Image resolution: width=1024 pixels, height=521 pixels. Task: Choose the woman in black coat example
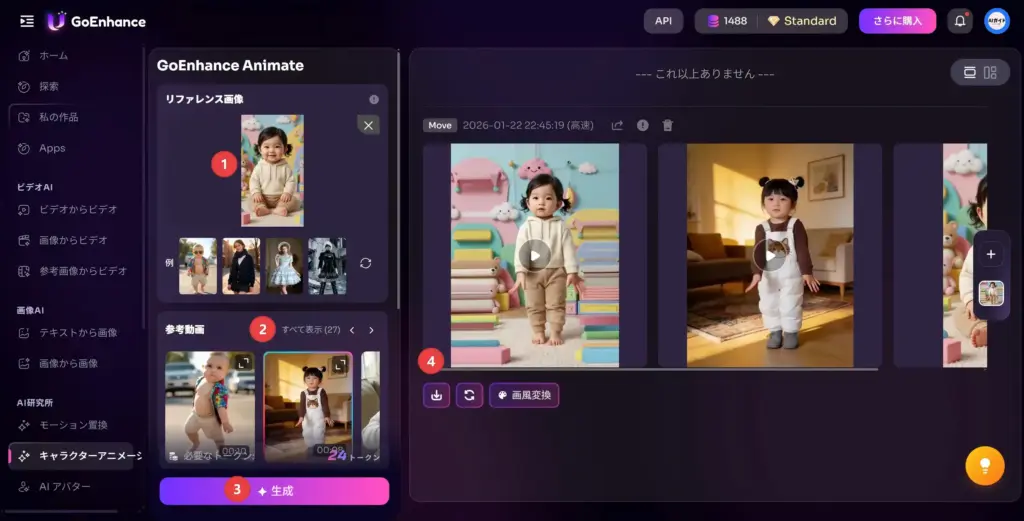point(241,266)
